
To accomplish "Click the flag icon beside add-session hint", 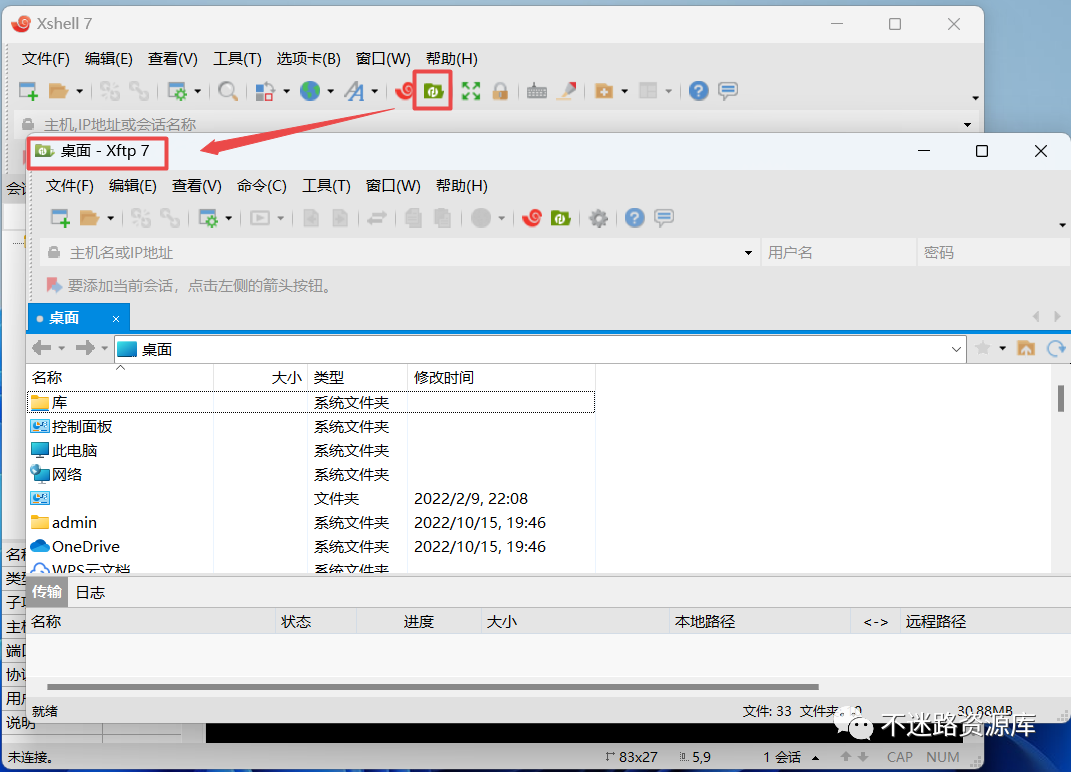I will coord(54,285).
